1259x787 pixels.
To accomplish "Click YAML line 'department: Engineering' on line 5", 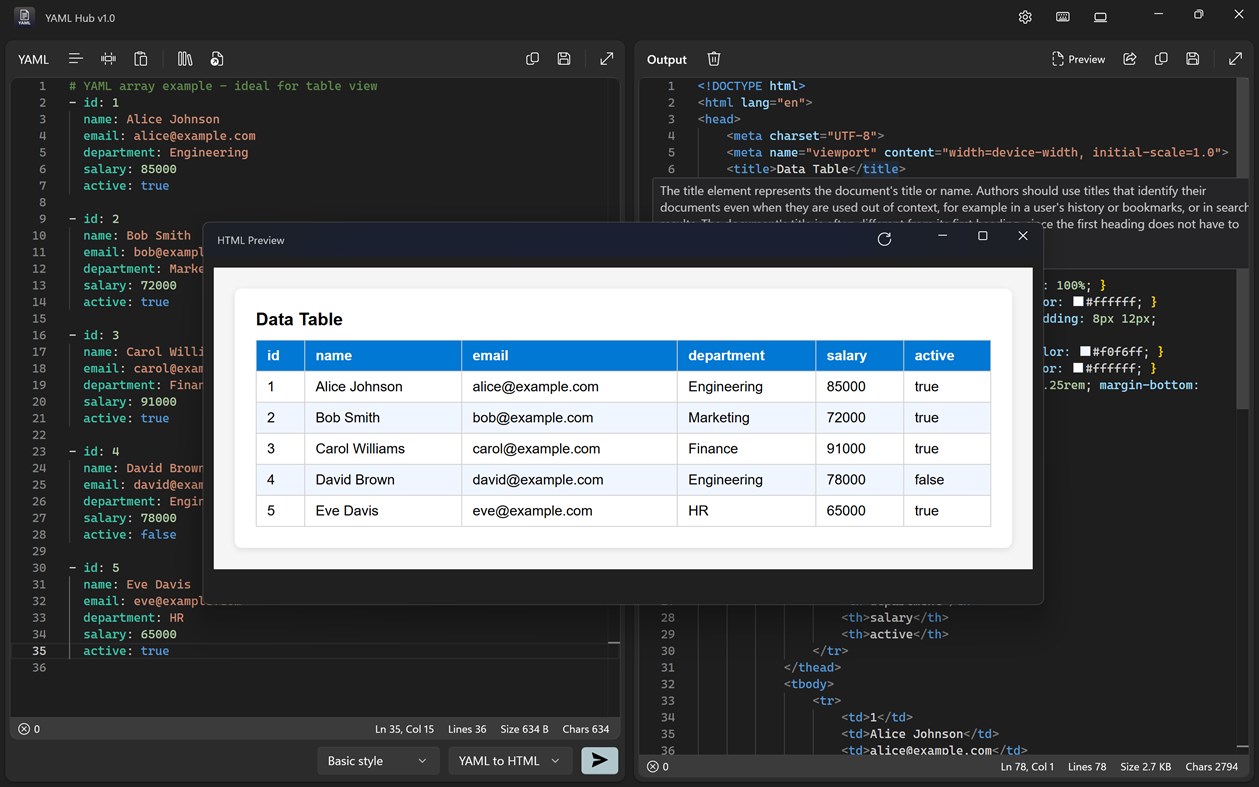I will 166,152.
